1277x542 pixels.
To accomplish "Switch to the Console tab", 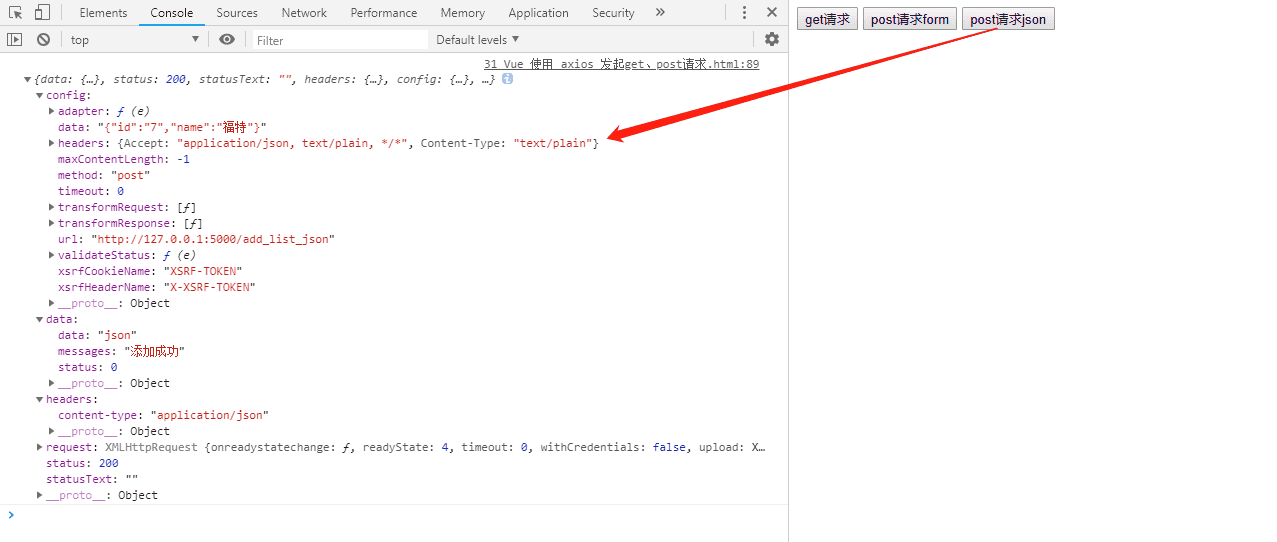I will [x=172, y=13].
